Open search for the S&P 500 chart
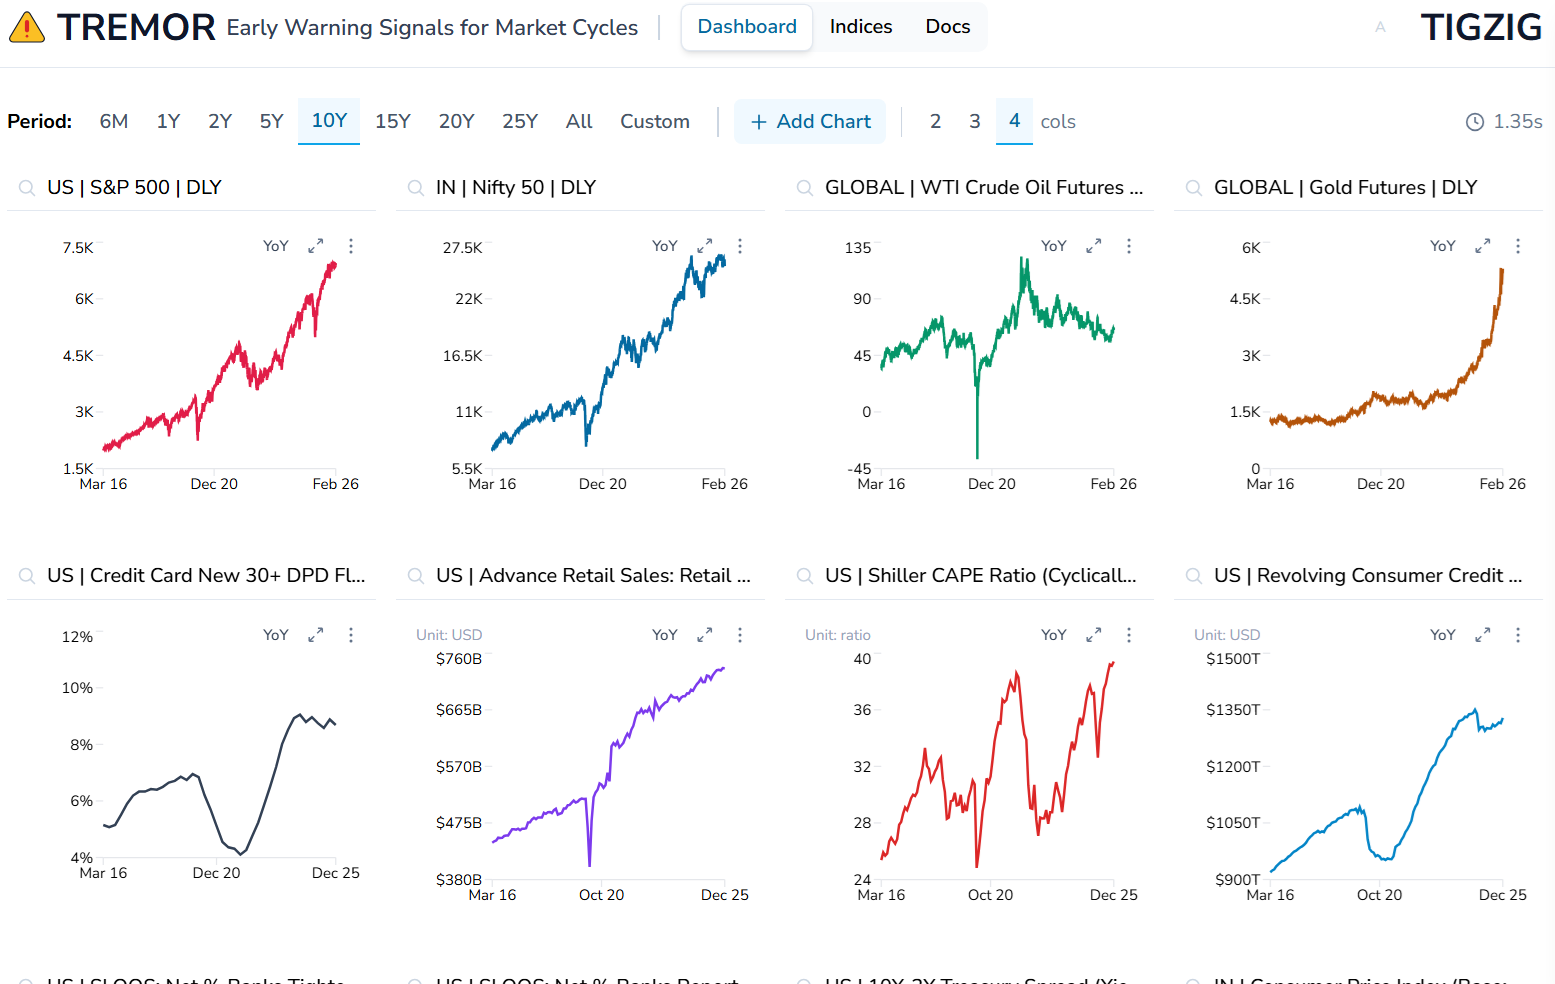 click(x=26, y=188)
